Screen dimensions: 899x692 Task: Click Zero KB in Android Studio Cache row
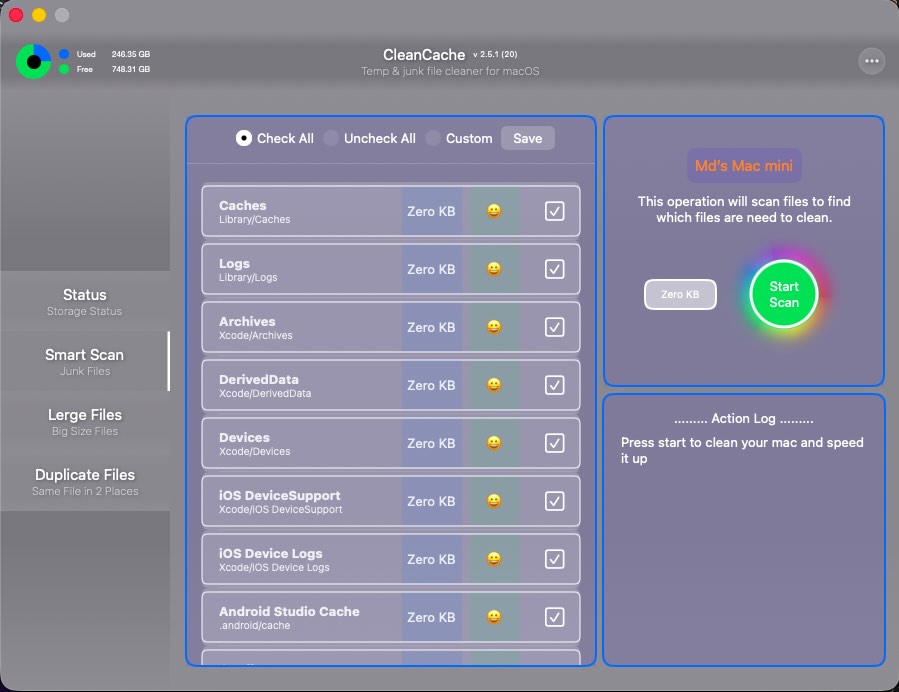tap(431, 617)
